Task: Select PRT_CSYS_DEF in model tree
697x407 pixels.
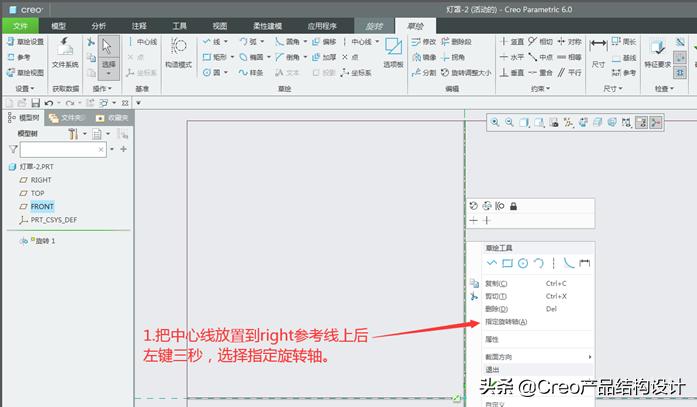Action: point(54,220)
